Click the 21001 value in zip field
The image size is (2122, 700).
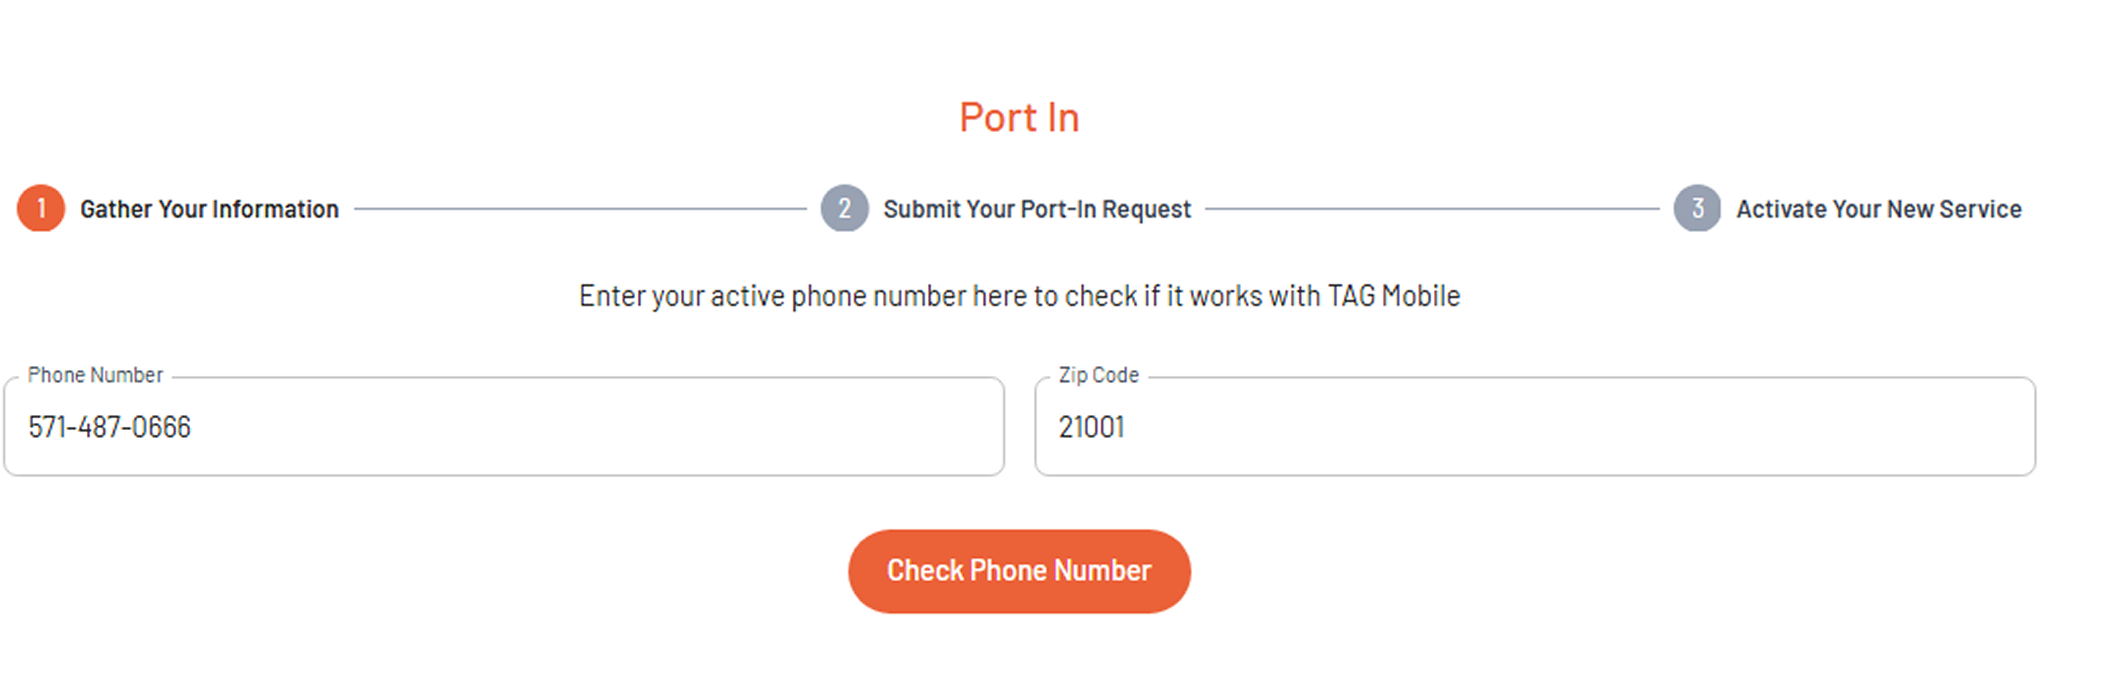[x=1091, y=427]
